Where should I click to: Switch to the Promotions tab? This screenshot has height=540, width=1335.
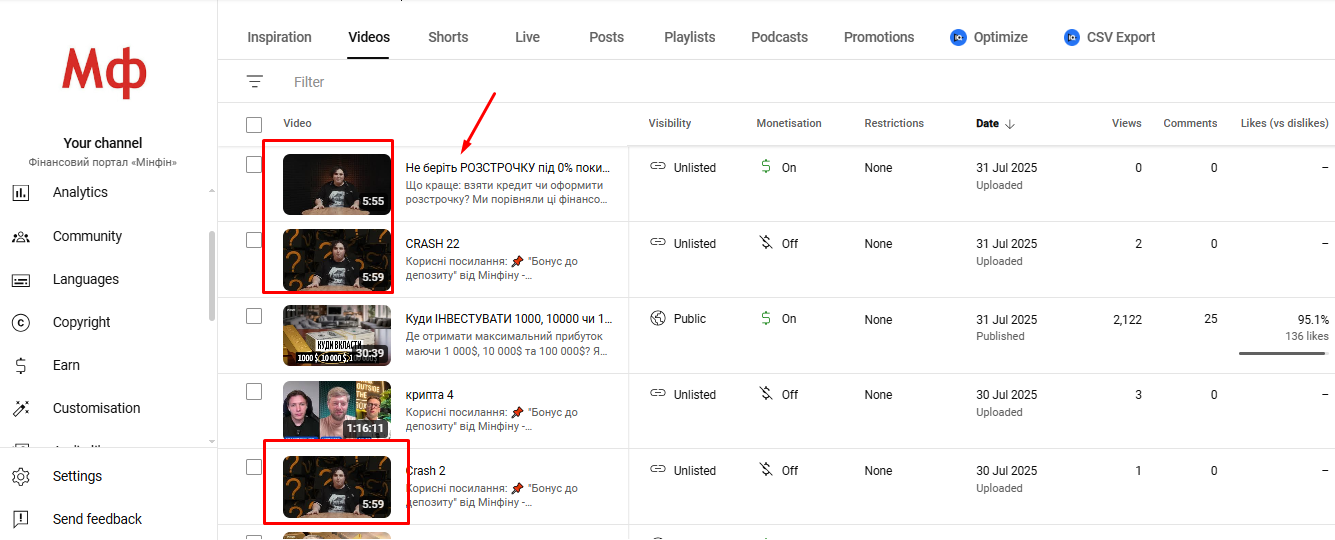[x=879, y=37]
